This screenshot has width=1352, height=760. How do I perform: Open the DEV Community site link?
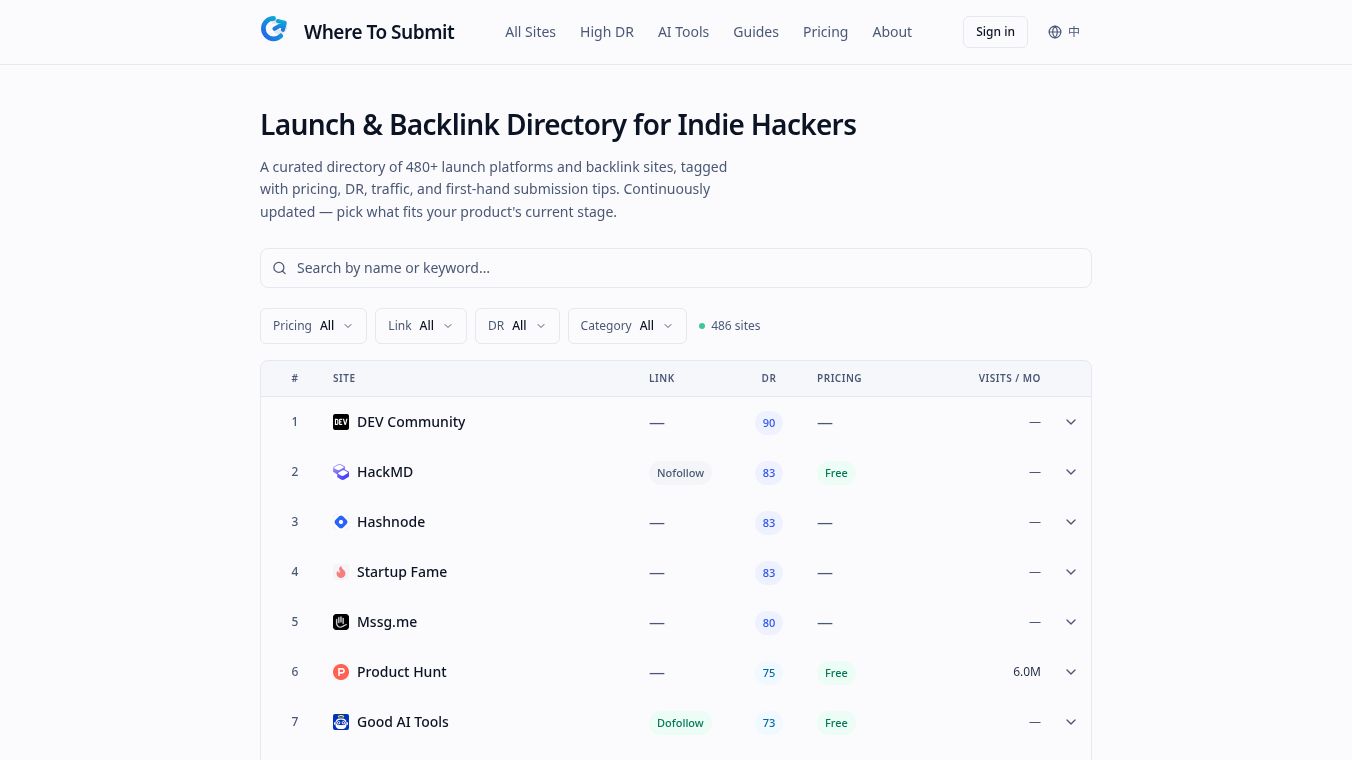(411, 422)
